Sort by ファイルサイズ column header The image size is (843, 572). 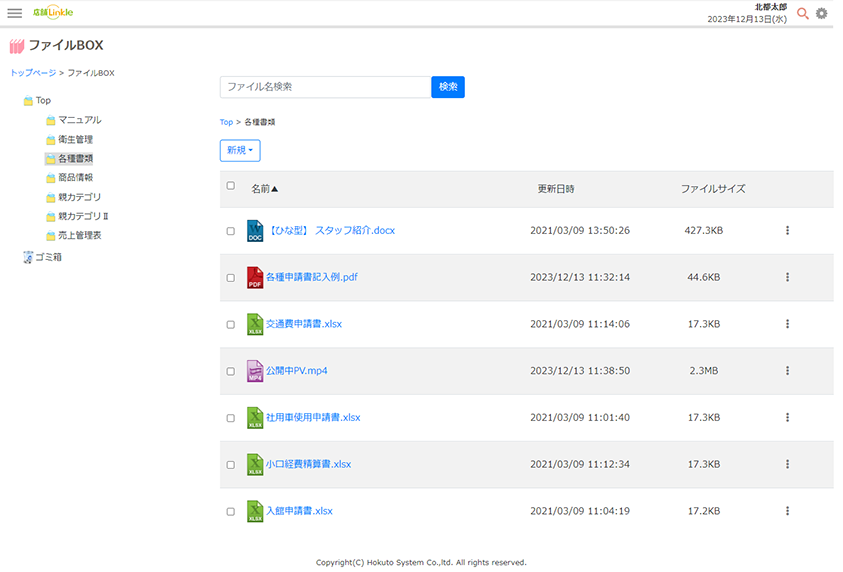[x=713, y=189]
